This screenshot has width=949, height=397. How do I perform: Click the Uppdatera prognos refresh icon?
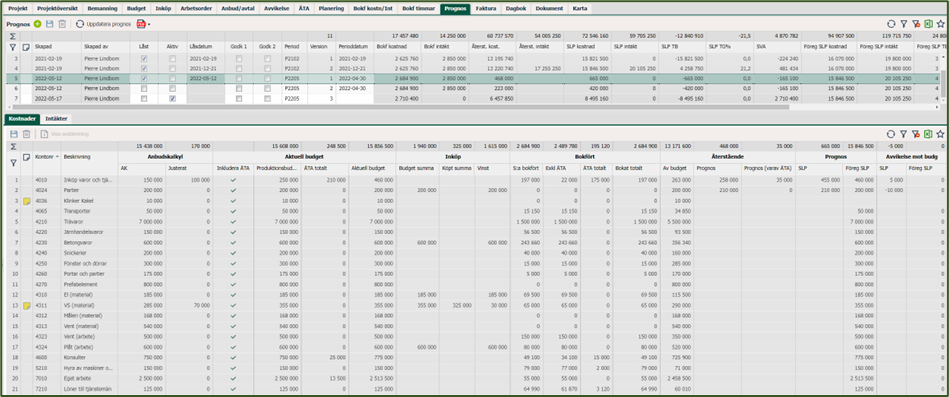point(80,24)
